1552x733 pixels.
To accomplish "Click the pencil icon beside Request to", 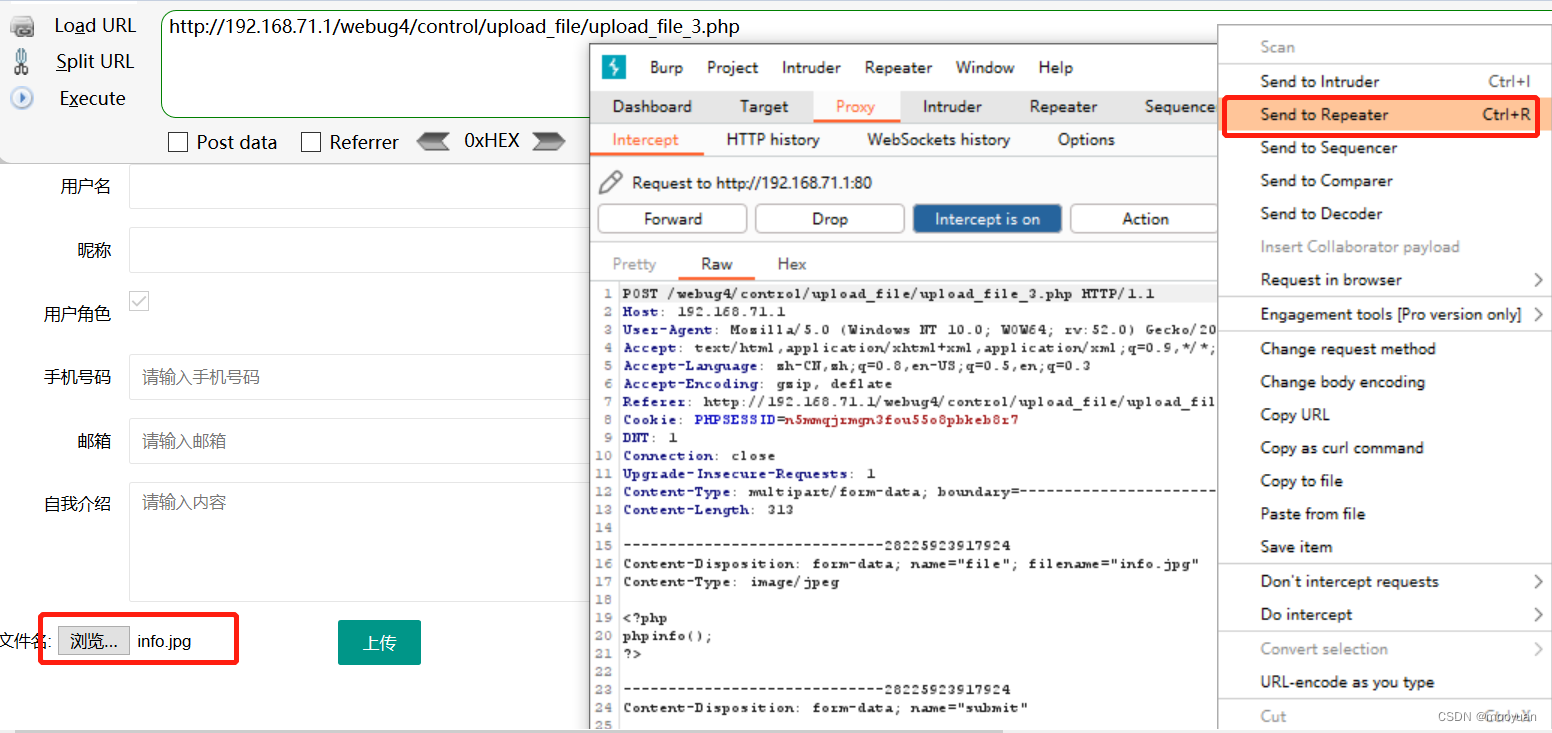I will pyautogui.click(x=609, y=182).
